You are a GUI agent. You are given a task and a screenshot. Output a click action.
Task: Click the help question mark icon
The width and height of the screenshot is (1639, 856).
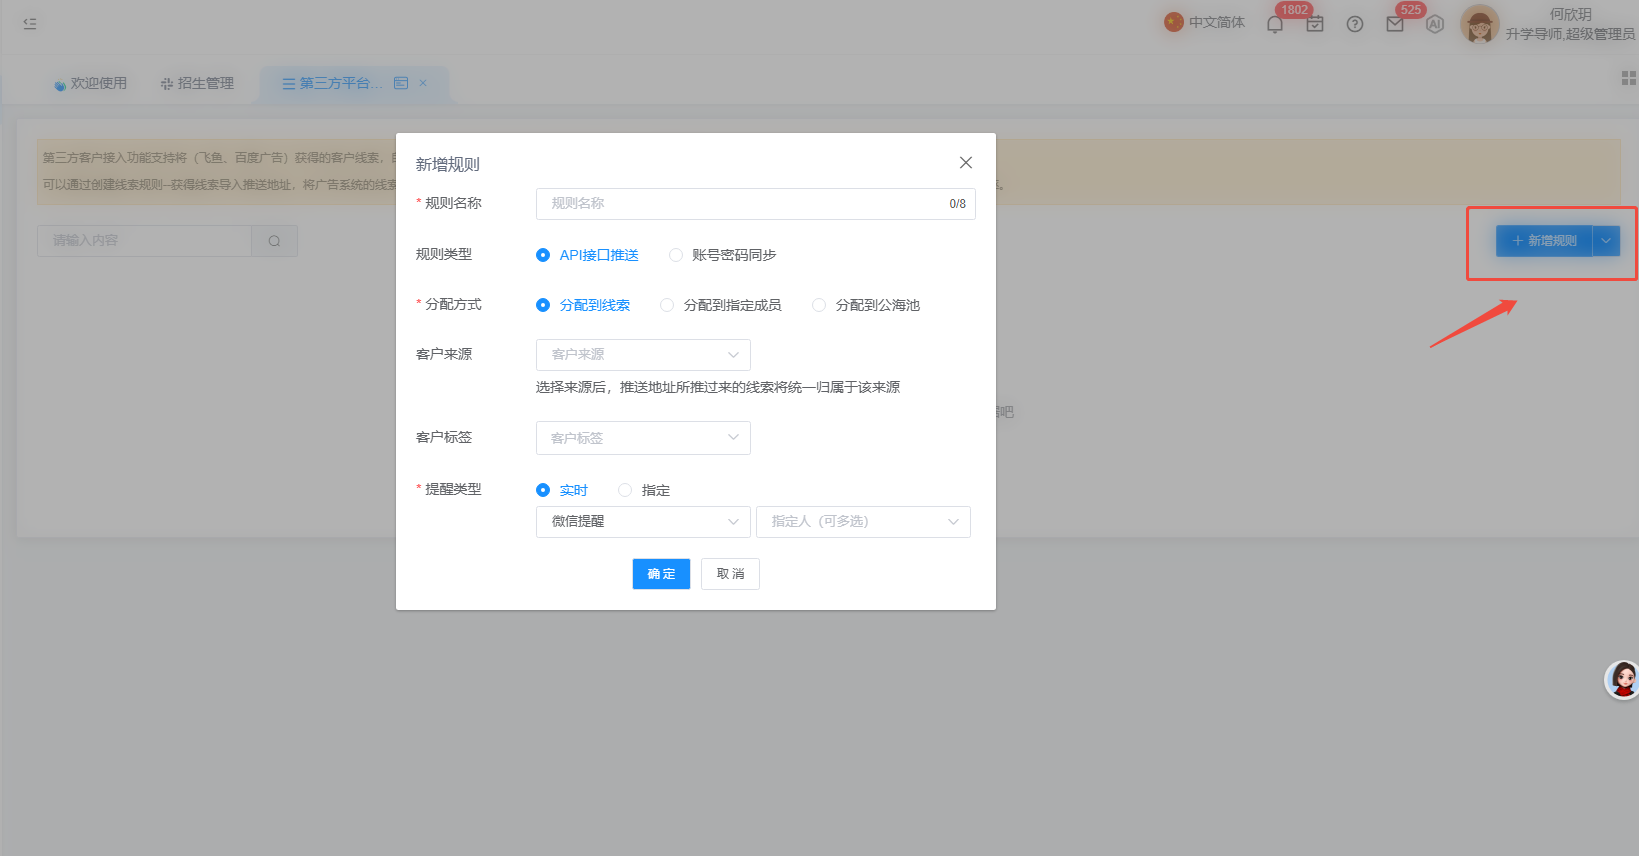(x=1355, y=24)
